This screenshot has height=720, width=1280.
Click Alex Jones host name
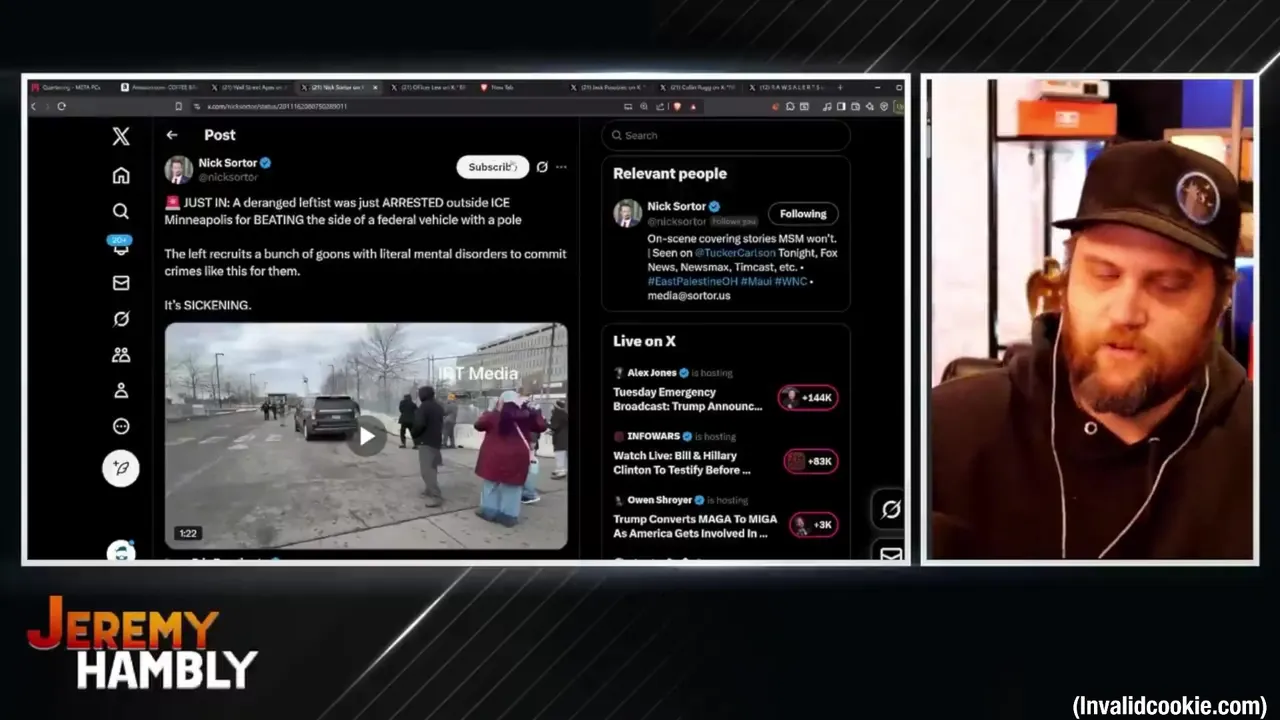coord(652,372)
